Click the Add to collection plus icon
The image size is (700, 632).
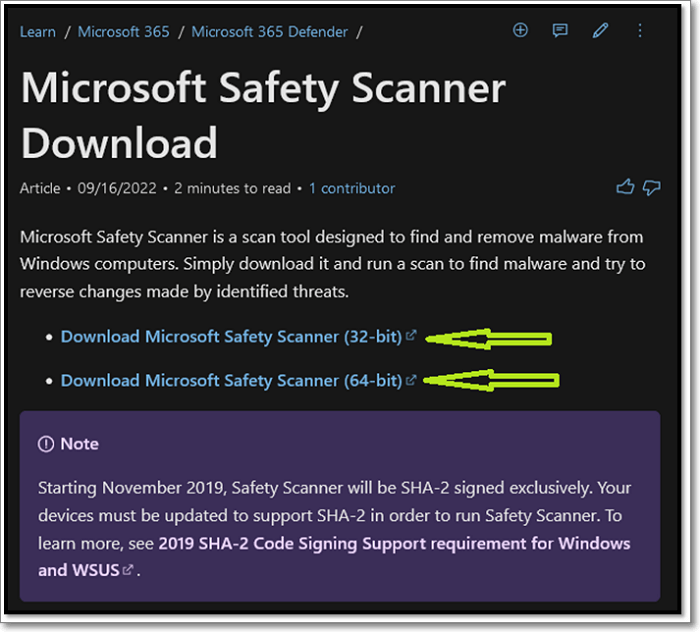pos(520,30)
